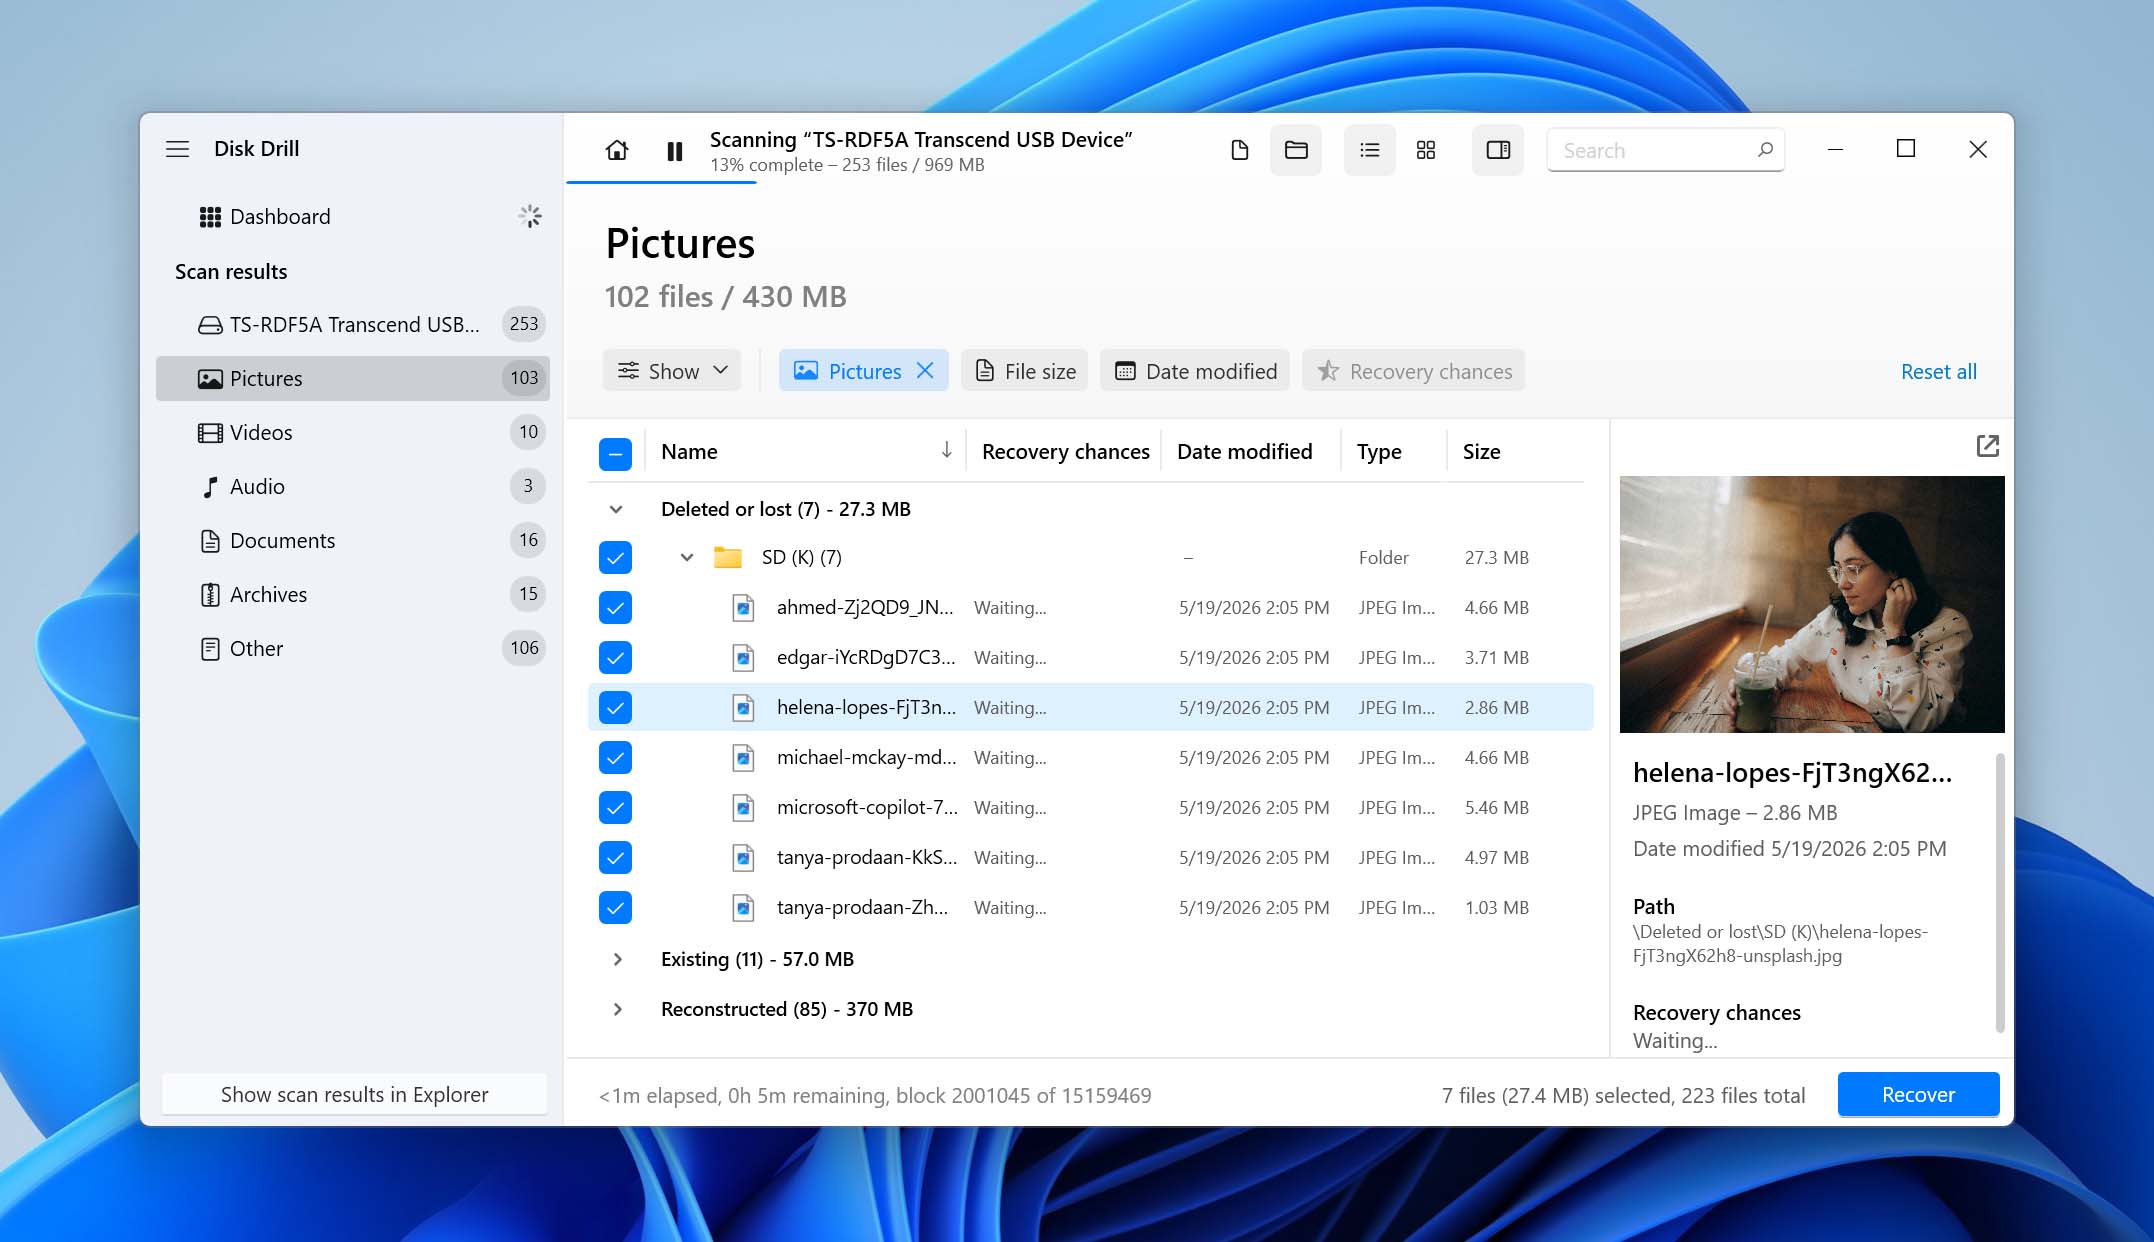2154x1242 pixels.
Task: Uncheck the edgar-iYcRDgD7C3 file checkbox
Action: [x=615, y=658]
